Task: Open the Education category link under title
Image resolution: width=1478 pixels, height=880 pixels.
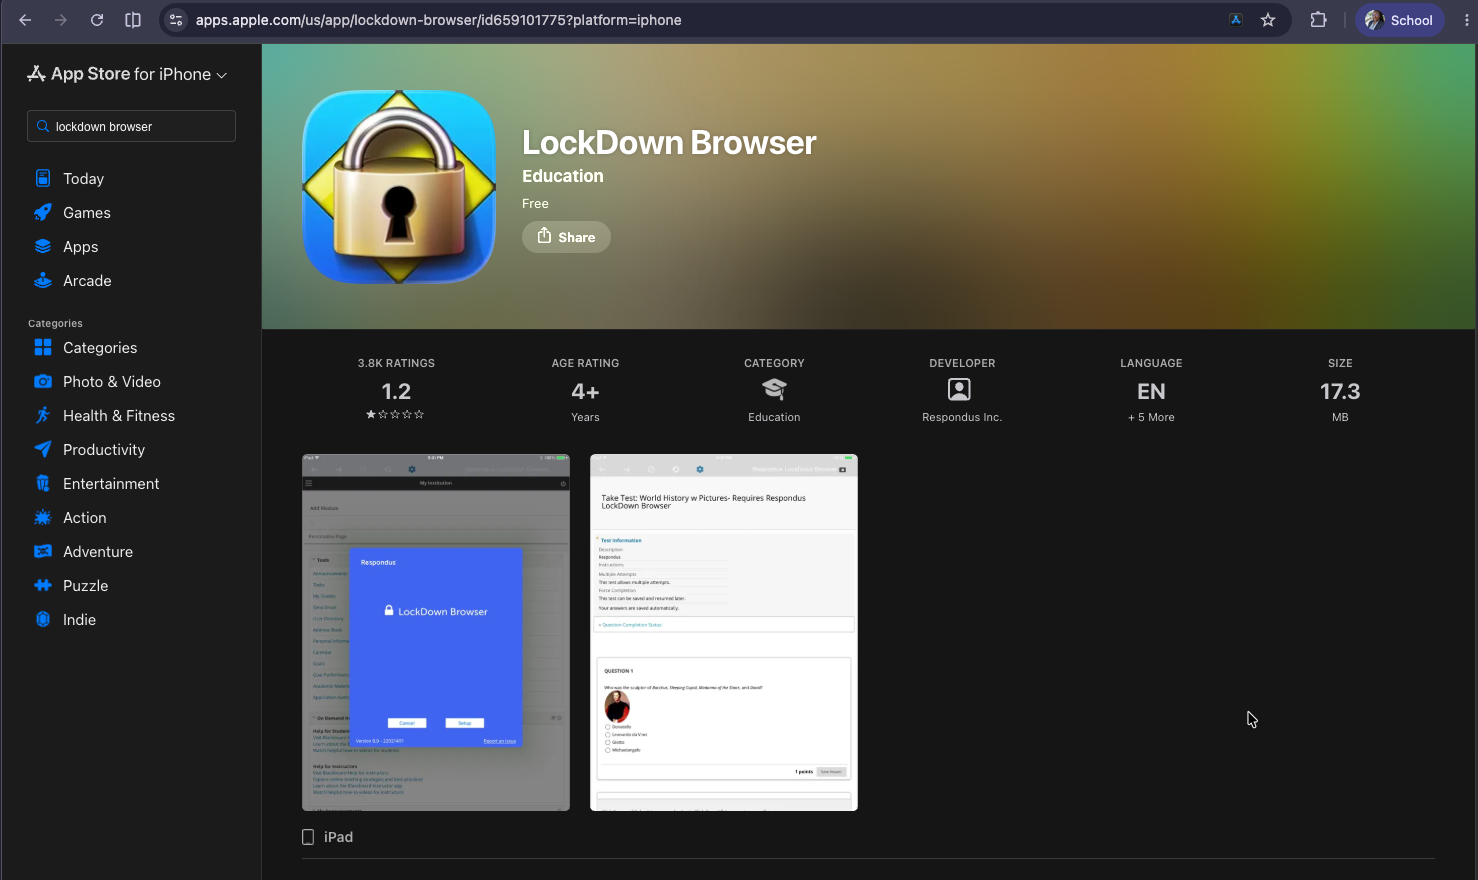Action: coord(563,176)
